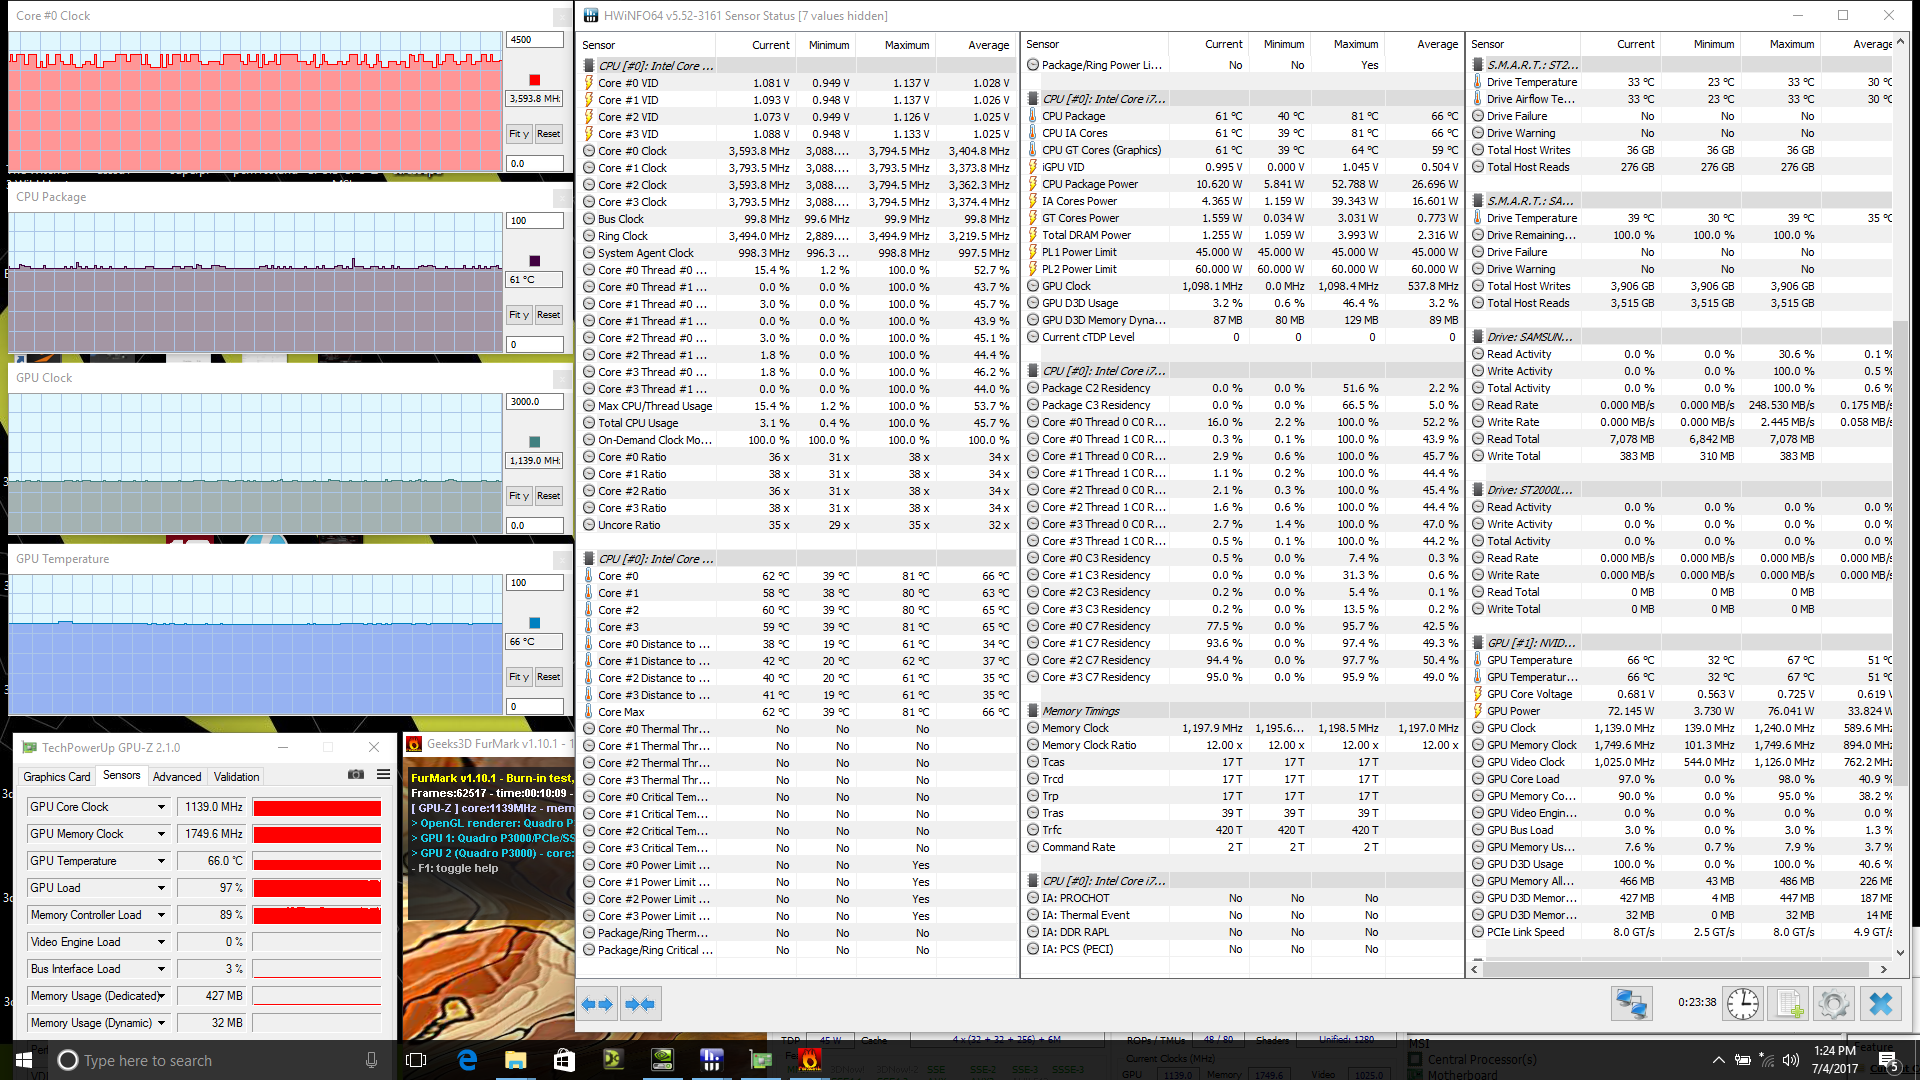Switch to the FurMark taskbar icon
The width and height of the screenshot is (1920, 1080).
[x=810, y=1060]
